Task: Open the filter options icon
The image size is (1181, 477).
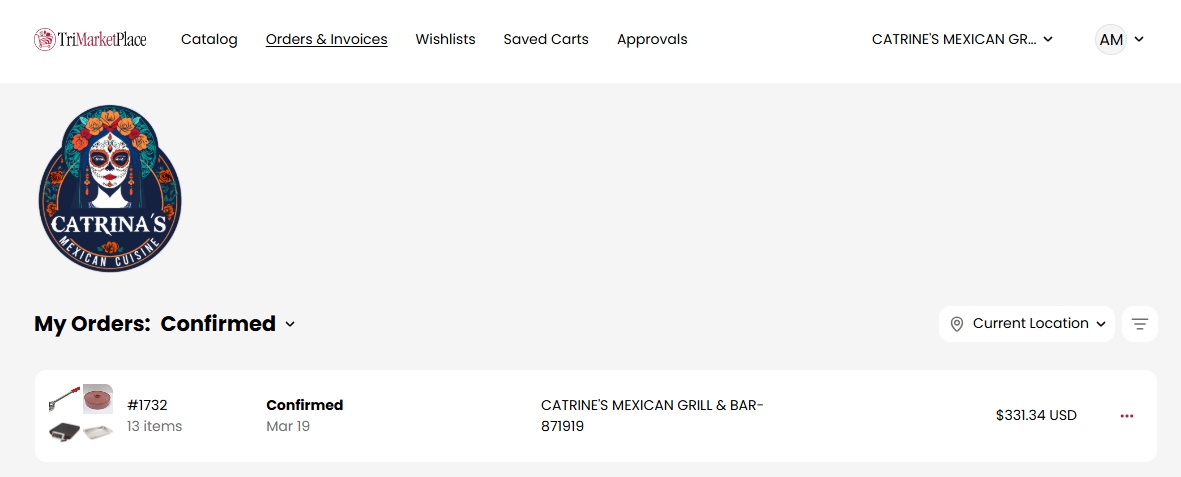Action: click(1139, 324)
